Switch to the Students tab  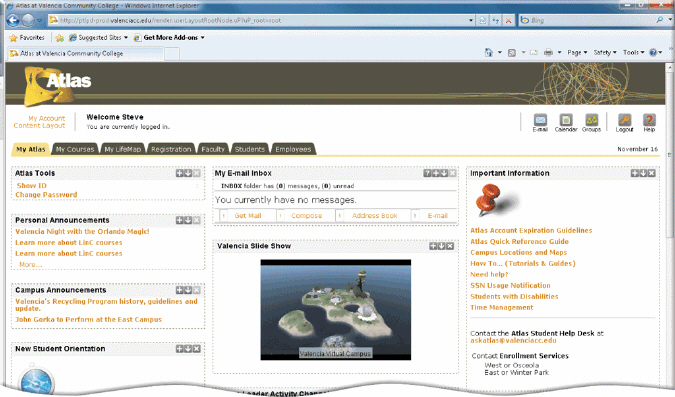point(250,149)
